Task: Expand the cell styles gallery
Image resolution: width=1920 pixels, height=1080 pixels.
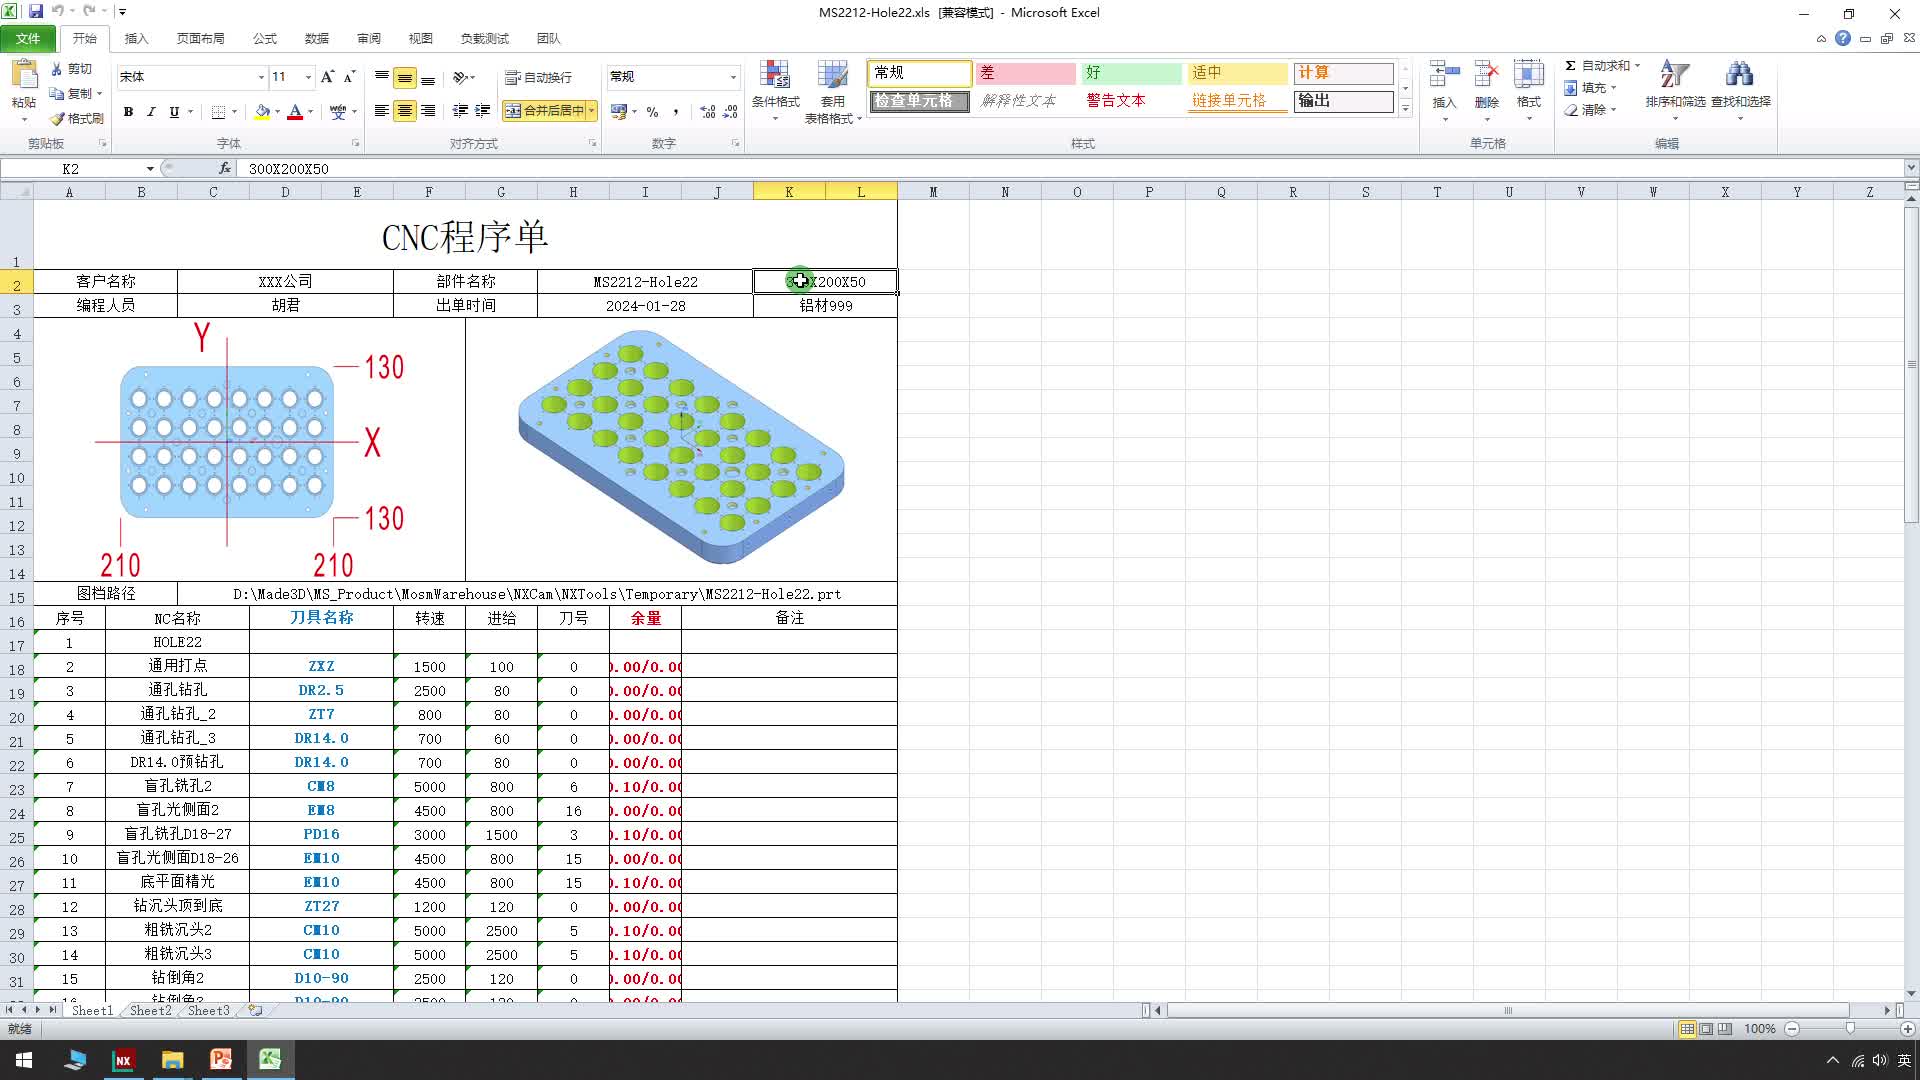Action: [x=1405, y=108]
